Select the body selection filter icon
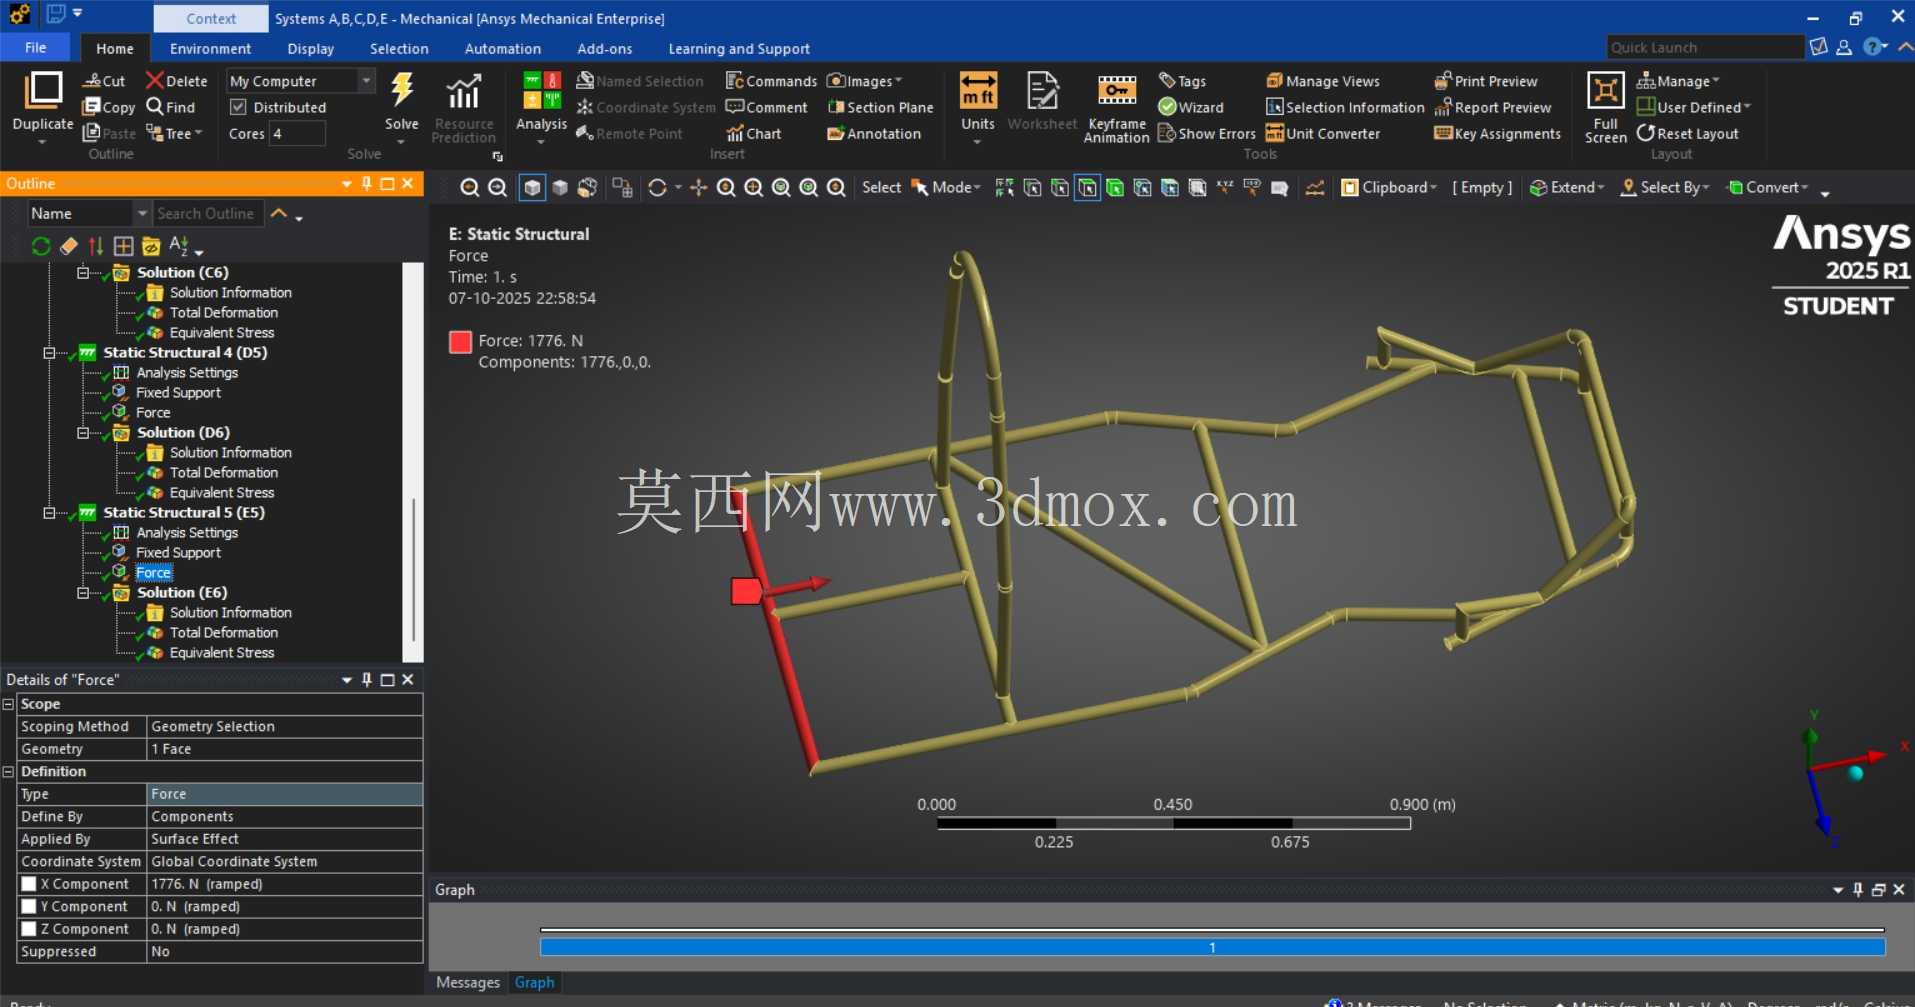Screen dimensions: 1915x1007 point(1114,187)
